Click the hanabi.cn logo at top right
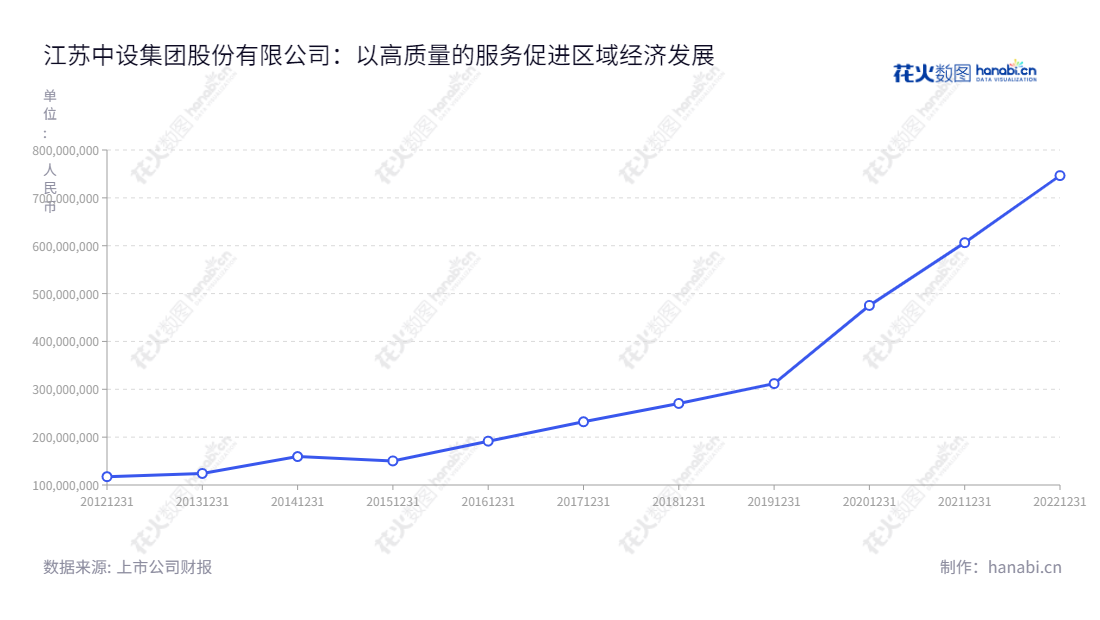Image resolution: width=1100 pixels, height=620 pixels. (x=965, y=72)
